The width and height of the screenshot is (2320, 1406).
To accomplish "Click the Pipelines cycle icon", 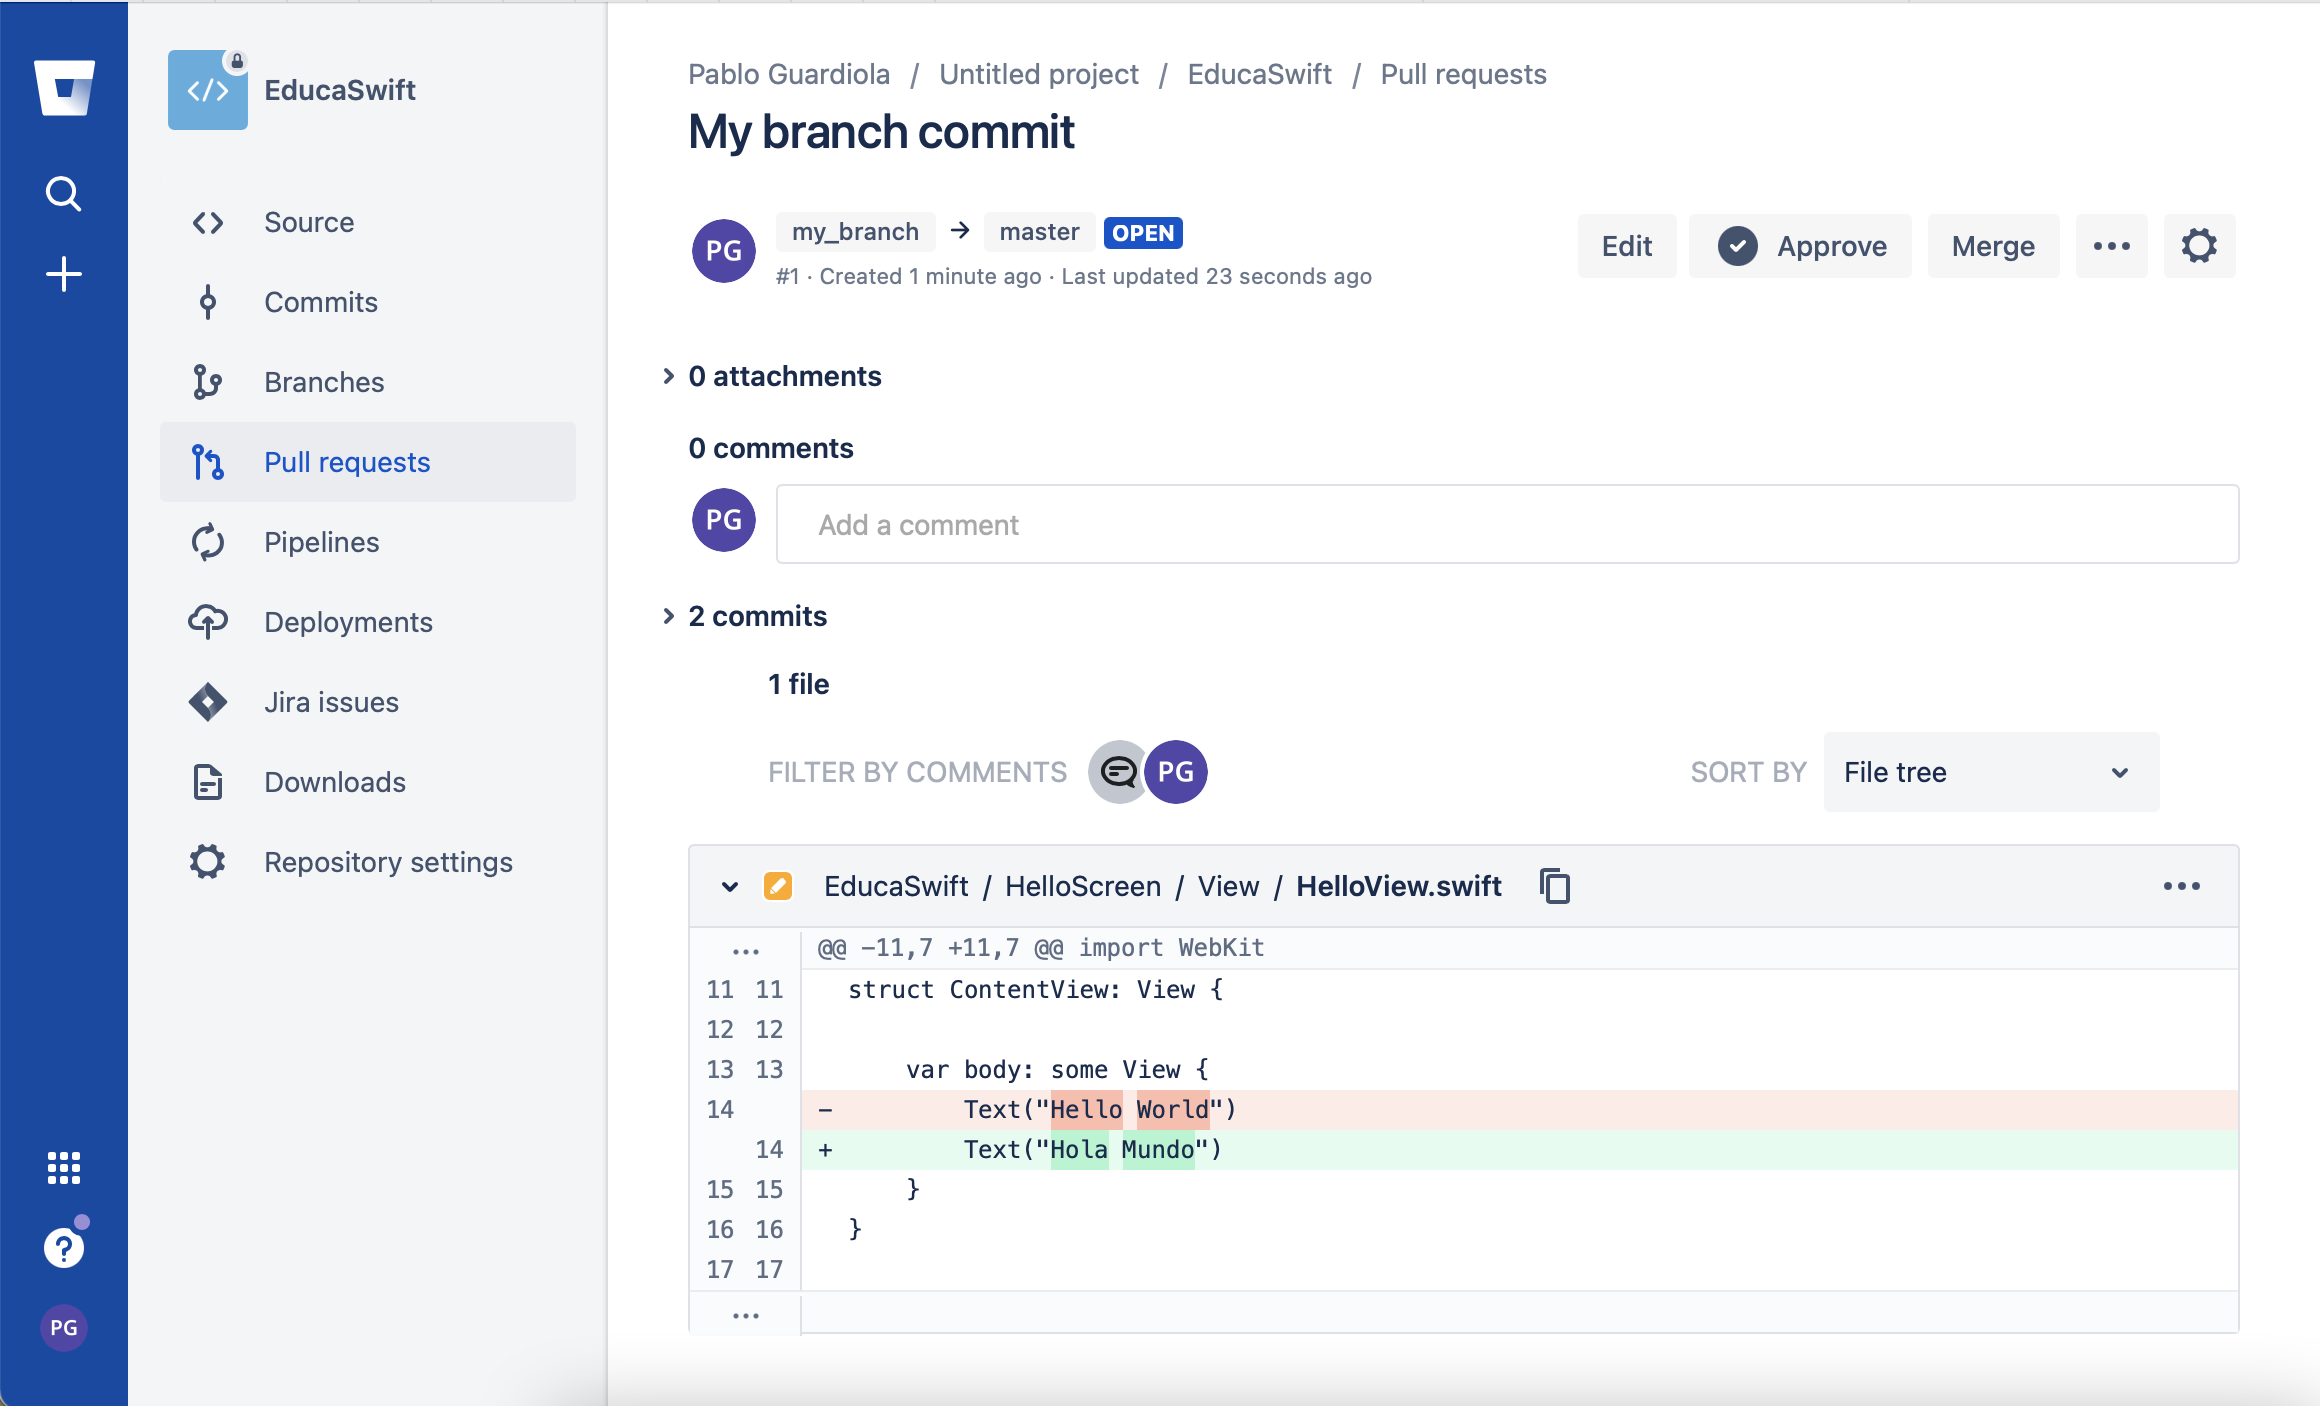I will click(208, 542).
